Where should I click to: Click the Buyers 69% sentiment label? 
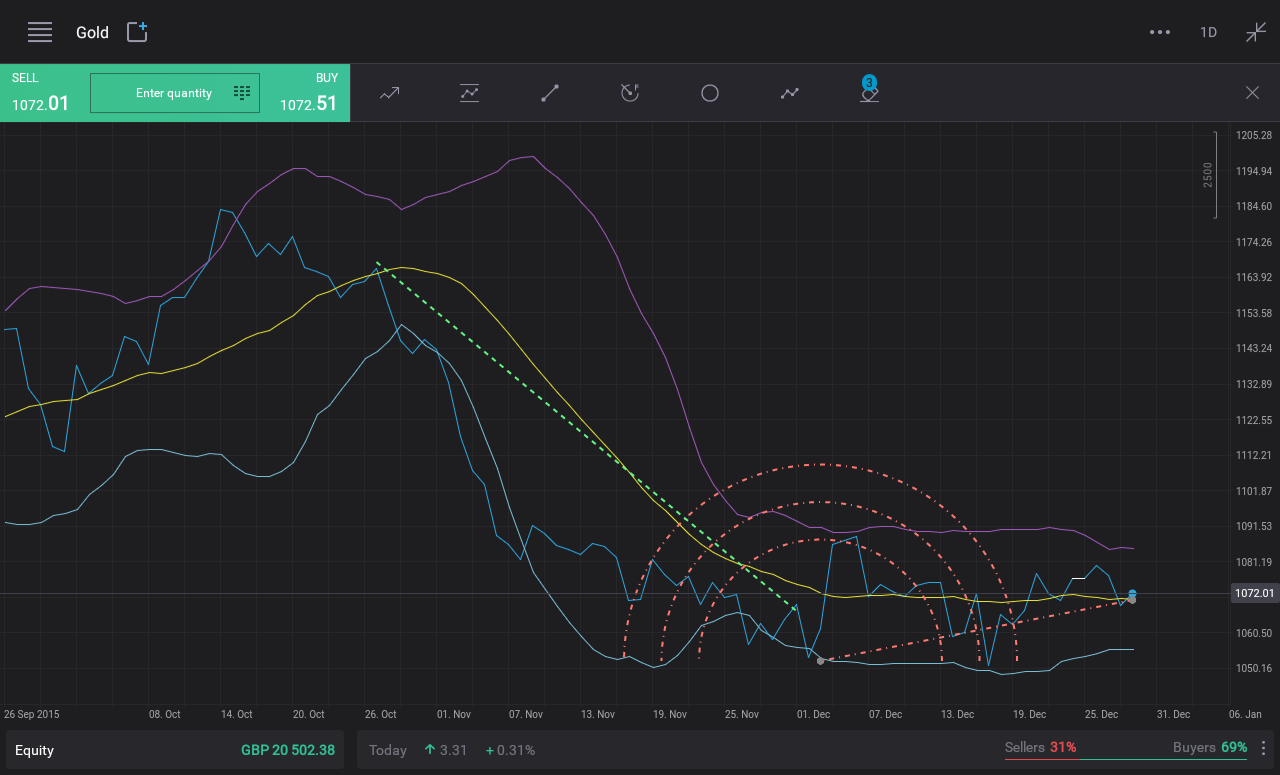click(1210, 747)
